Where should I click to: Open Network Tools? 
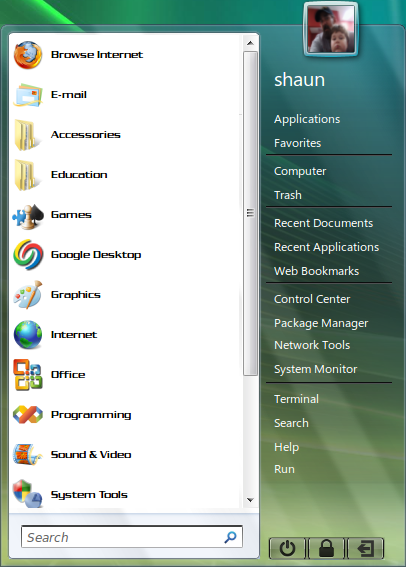tap(312, 345)
